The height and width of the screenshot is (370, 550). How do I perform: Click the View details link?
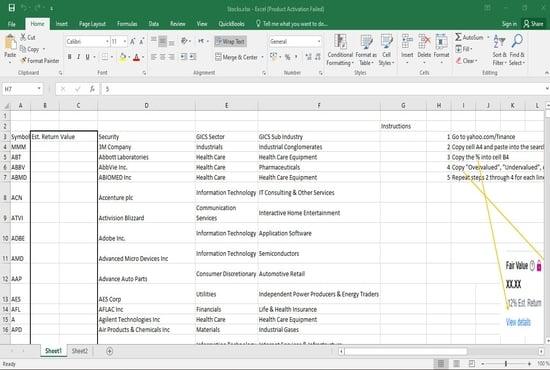(518, 322)
